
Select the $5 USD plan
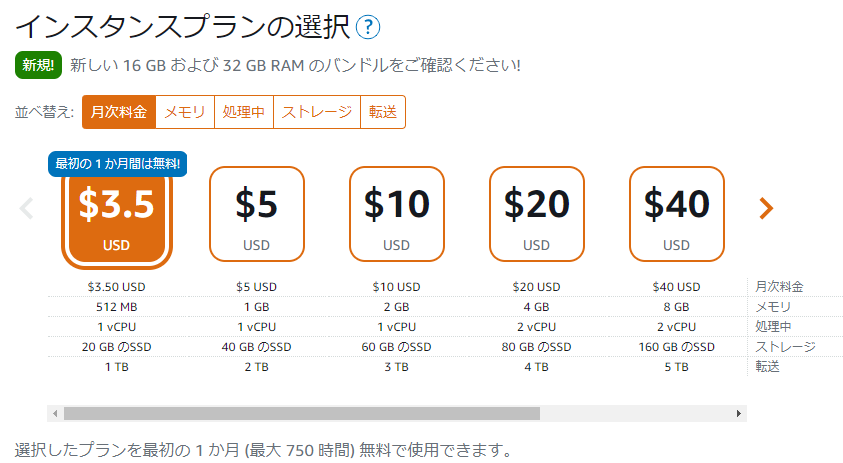tap(256, 213)
